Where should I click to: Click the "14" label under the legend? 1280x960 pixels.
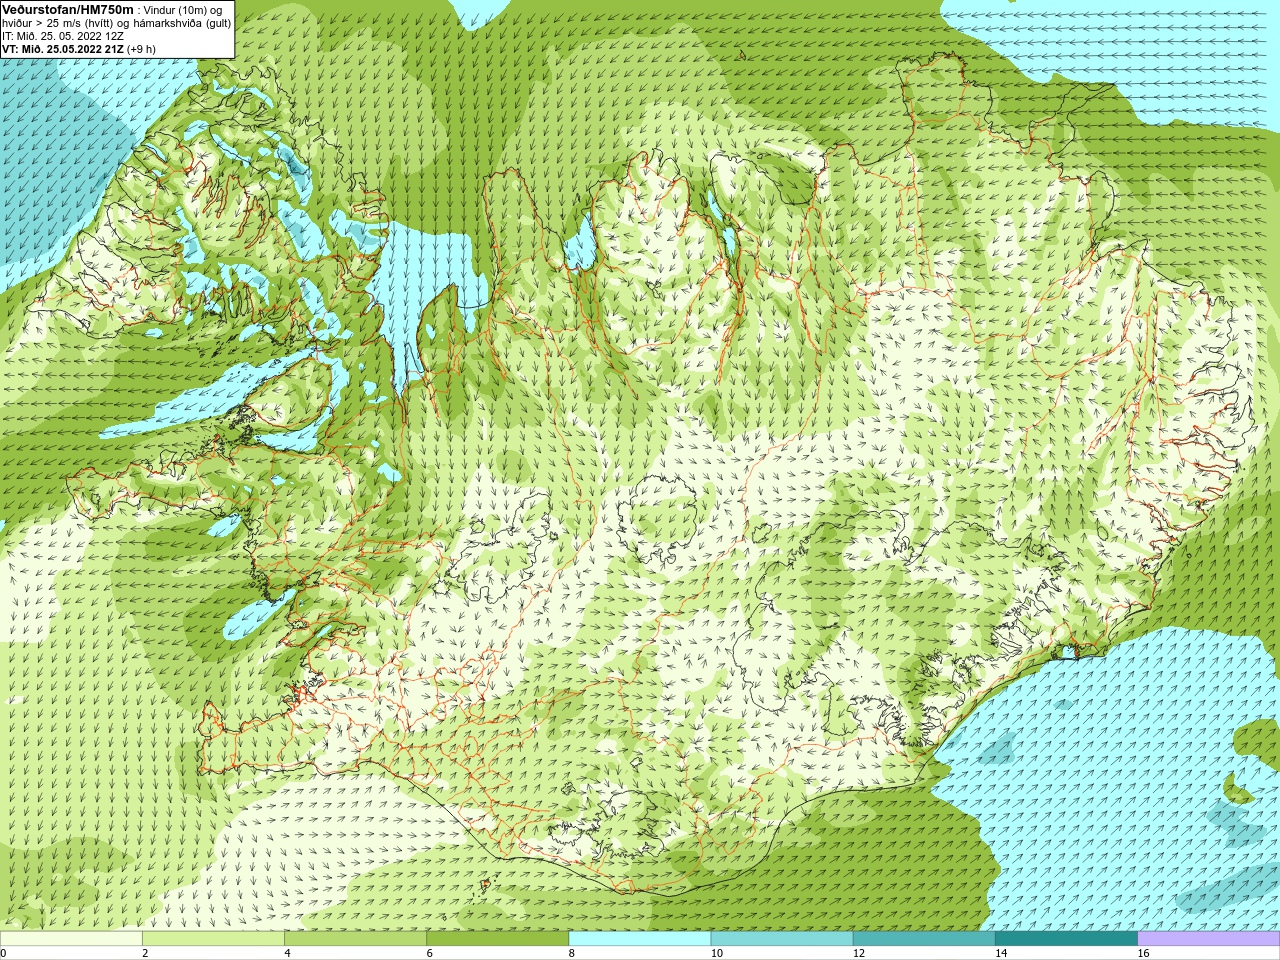pyautogui.click(x=1000, y=953)
